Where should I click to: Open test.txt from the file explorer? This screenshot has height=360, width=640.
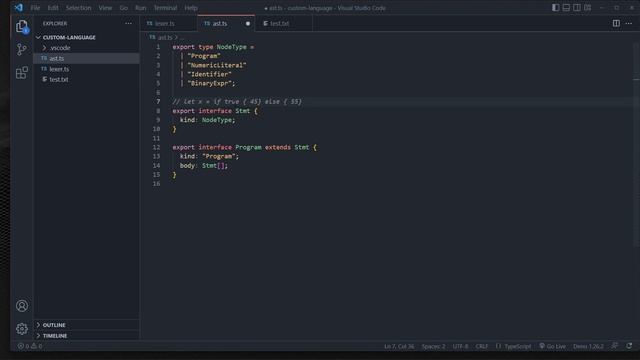click(86, 80)
